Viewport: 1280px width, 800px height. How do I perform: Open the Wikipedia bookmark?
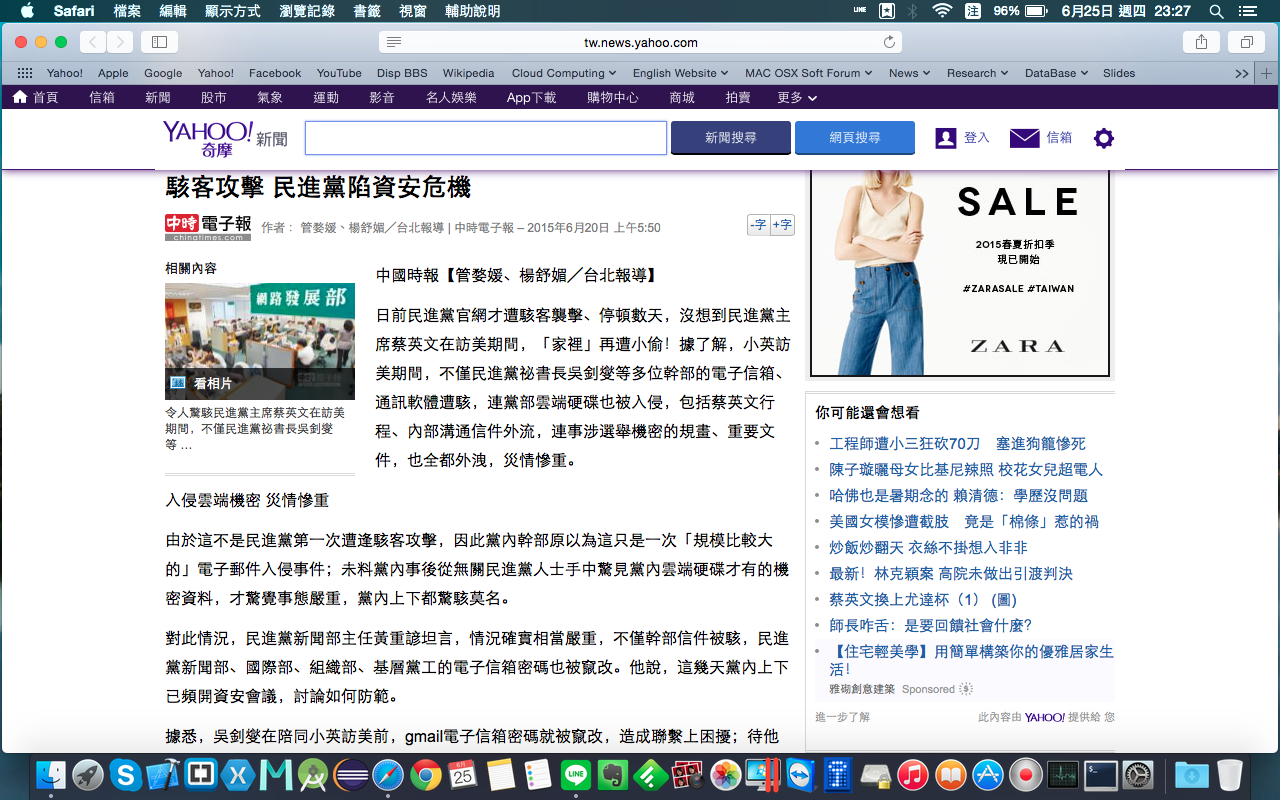[x=468, y=73]
